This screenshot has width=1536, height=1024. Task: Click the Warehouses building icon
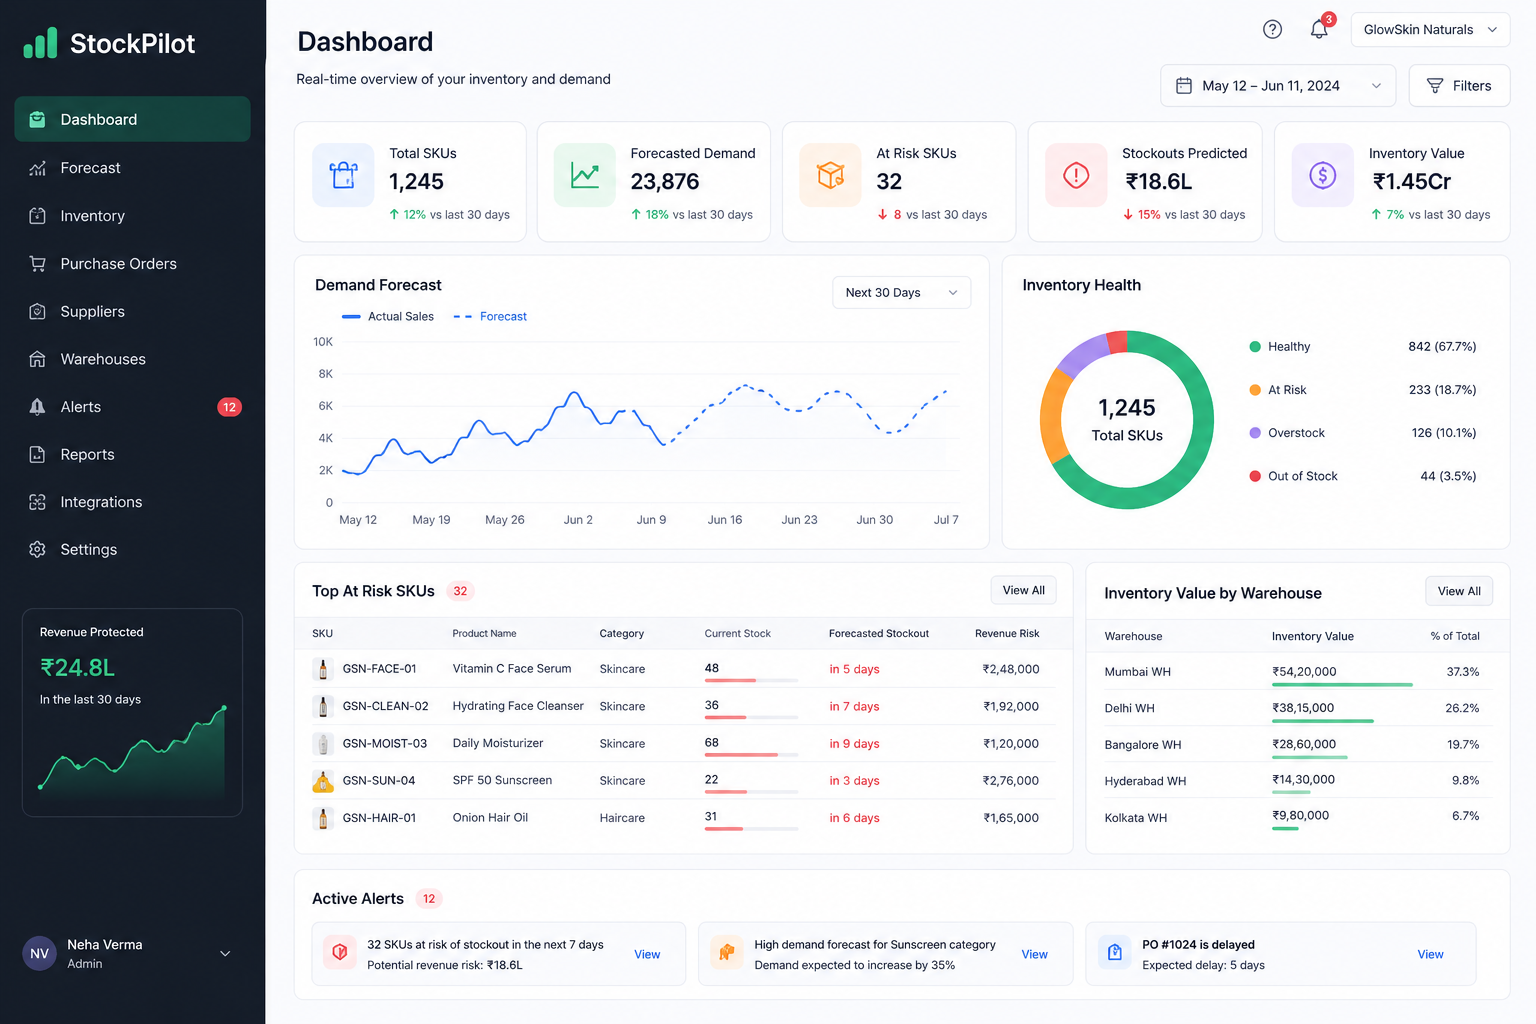click(37, 359)
